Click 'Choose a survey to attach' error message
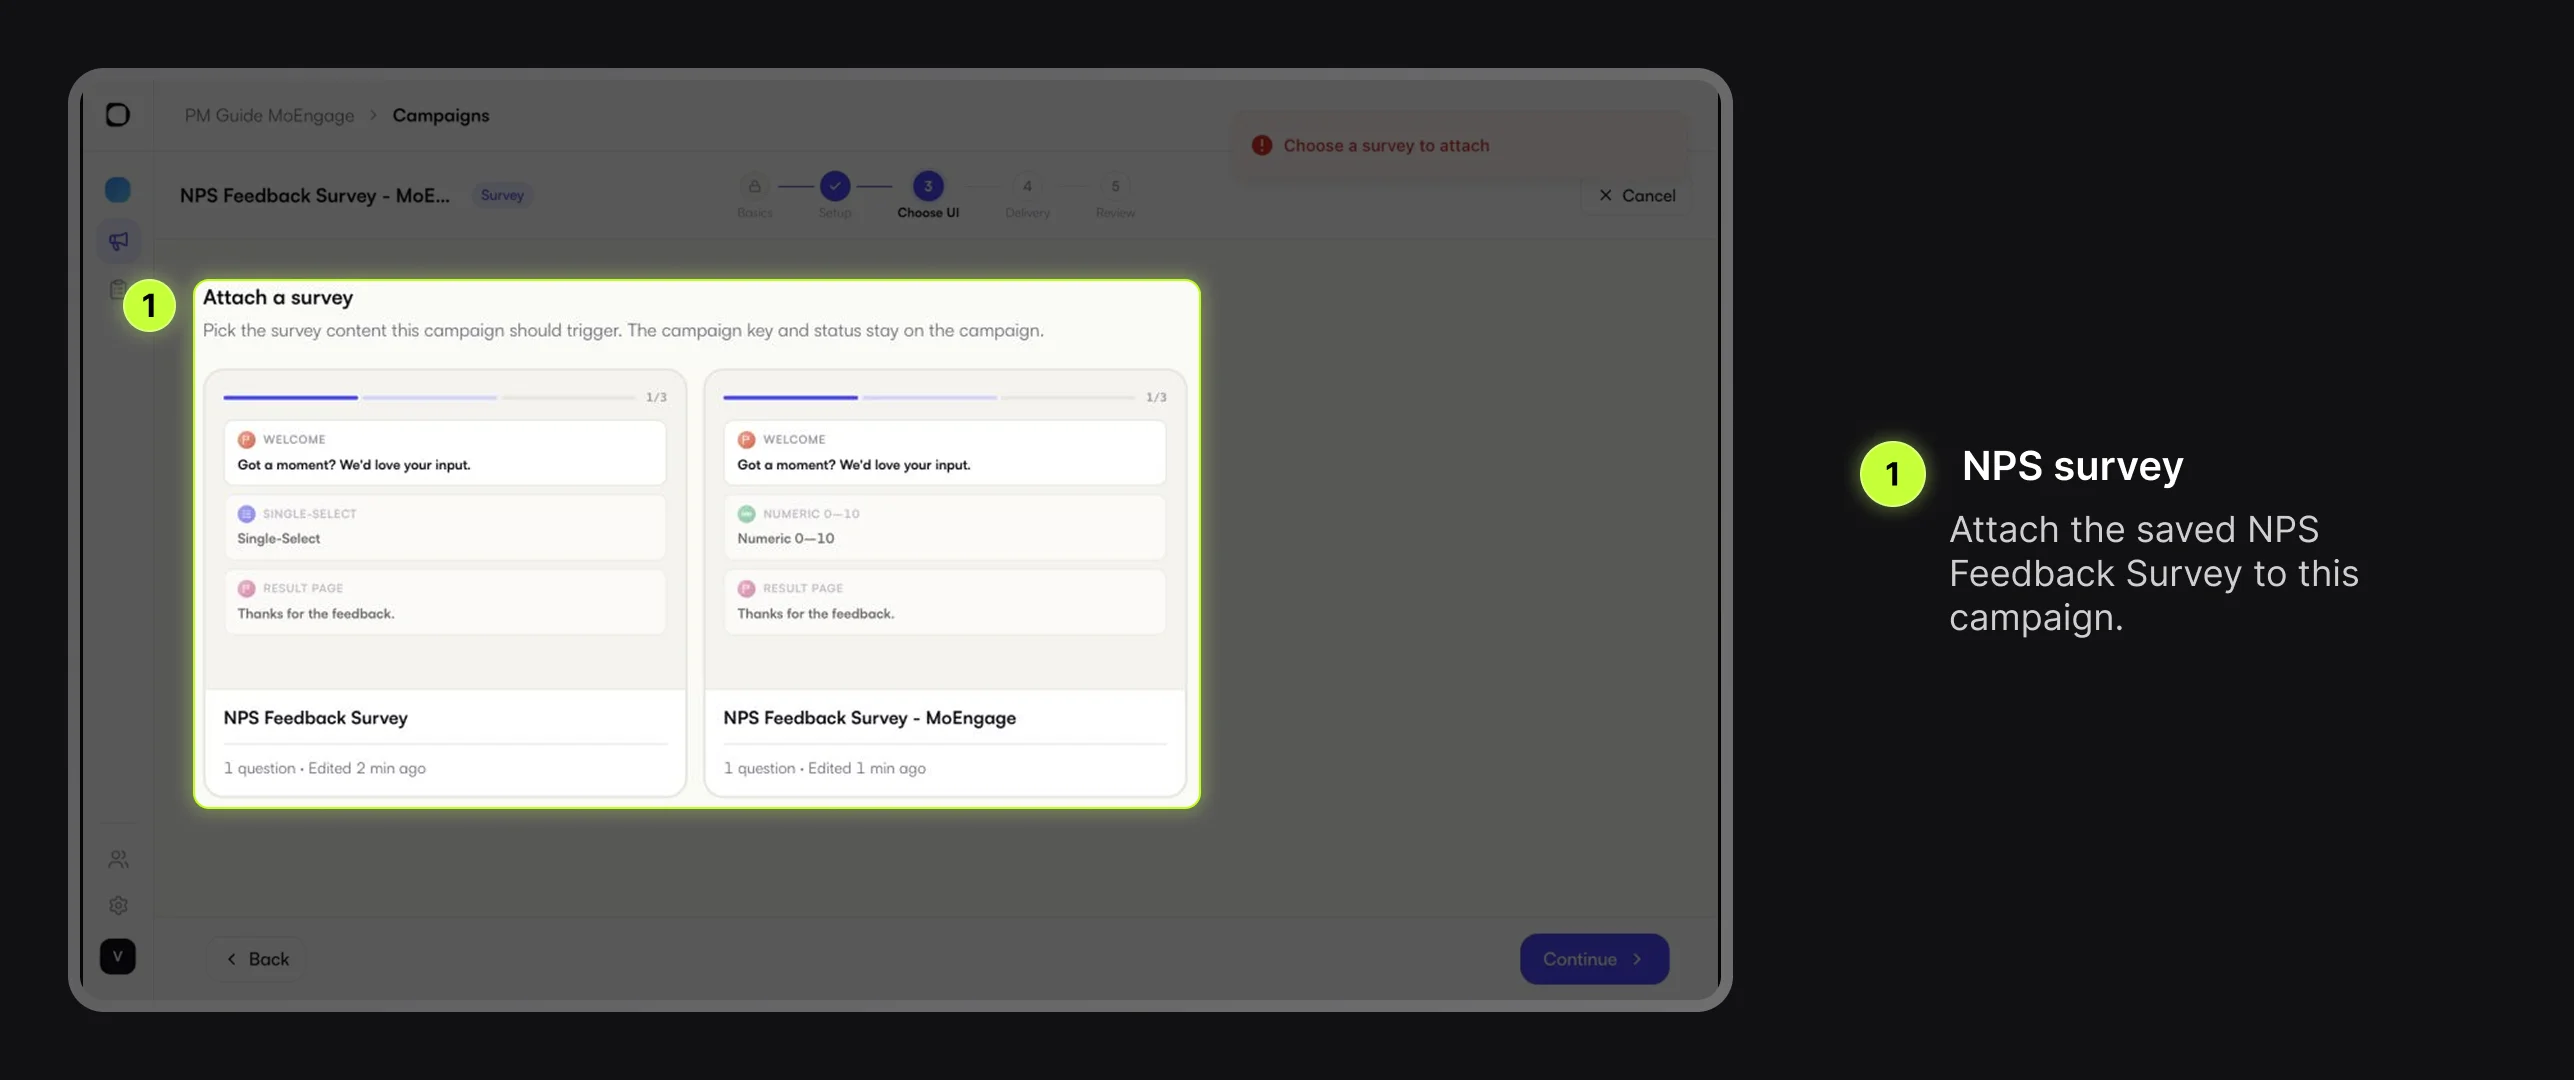Screen dimensions: 2574x1080 pos(1386,146)
